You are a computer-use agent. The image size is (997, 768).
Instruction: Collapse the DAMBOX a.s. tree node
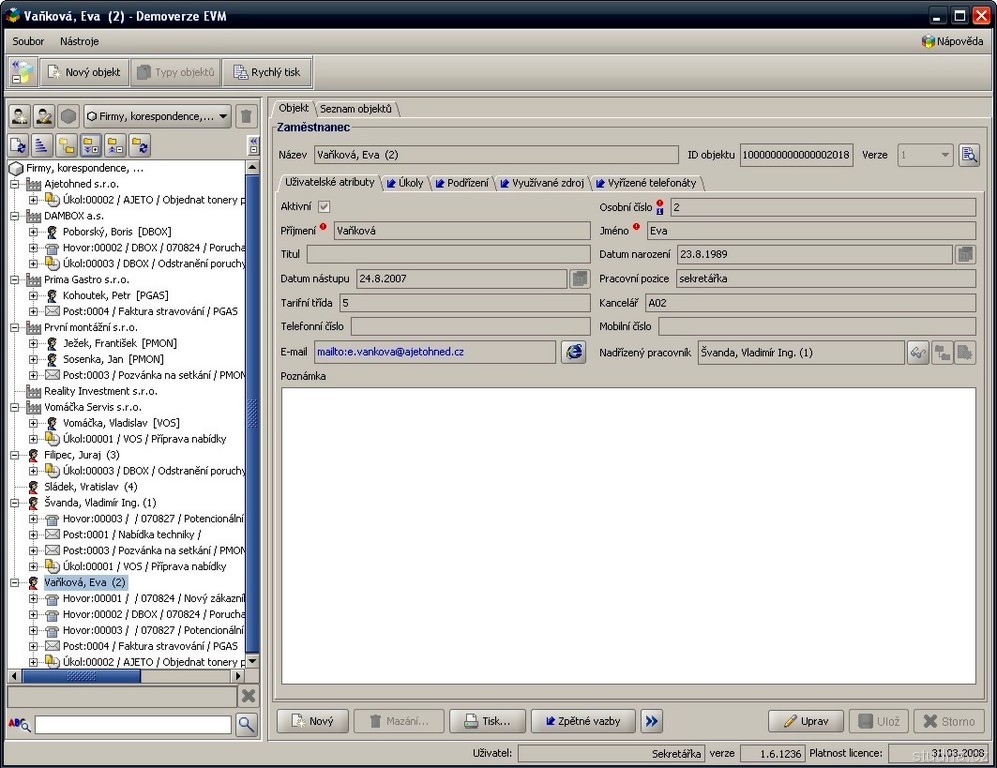[x=15, y=216]
